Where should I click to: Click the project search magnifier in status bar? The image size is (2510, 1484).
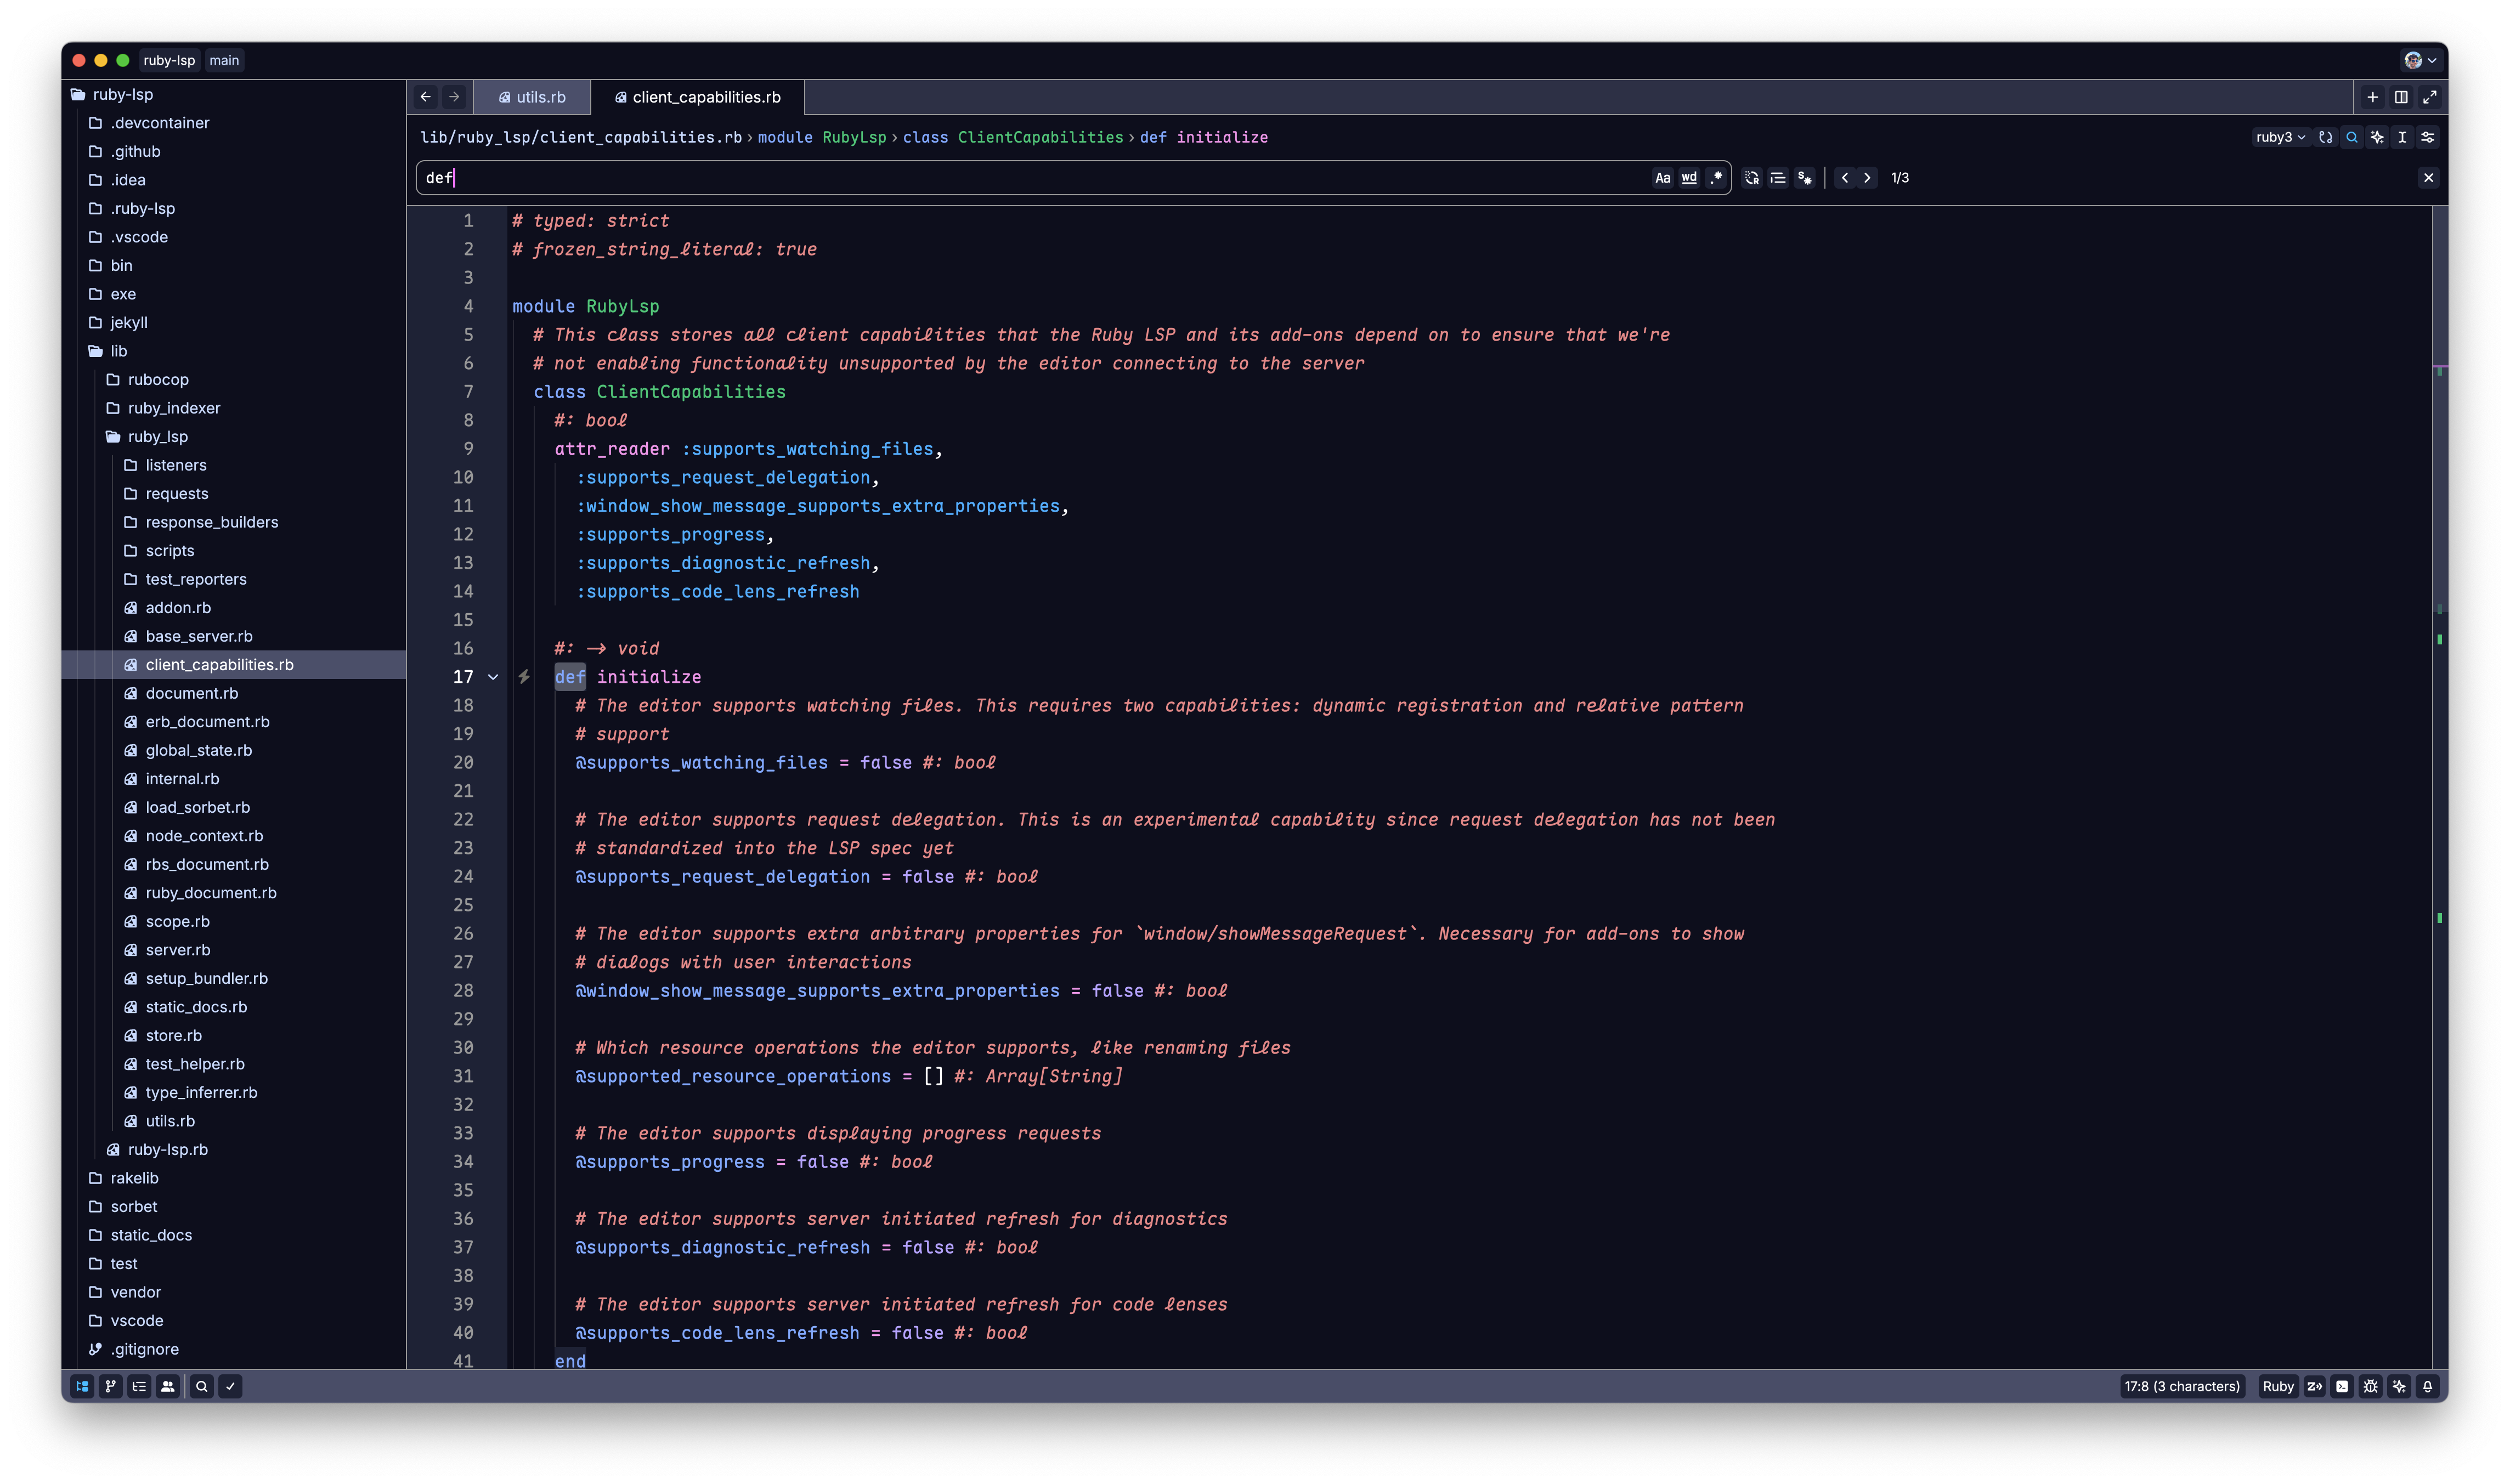[x=201, y=1386]
